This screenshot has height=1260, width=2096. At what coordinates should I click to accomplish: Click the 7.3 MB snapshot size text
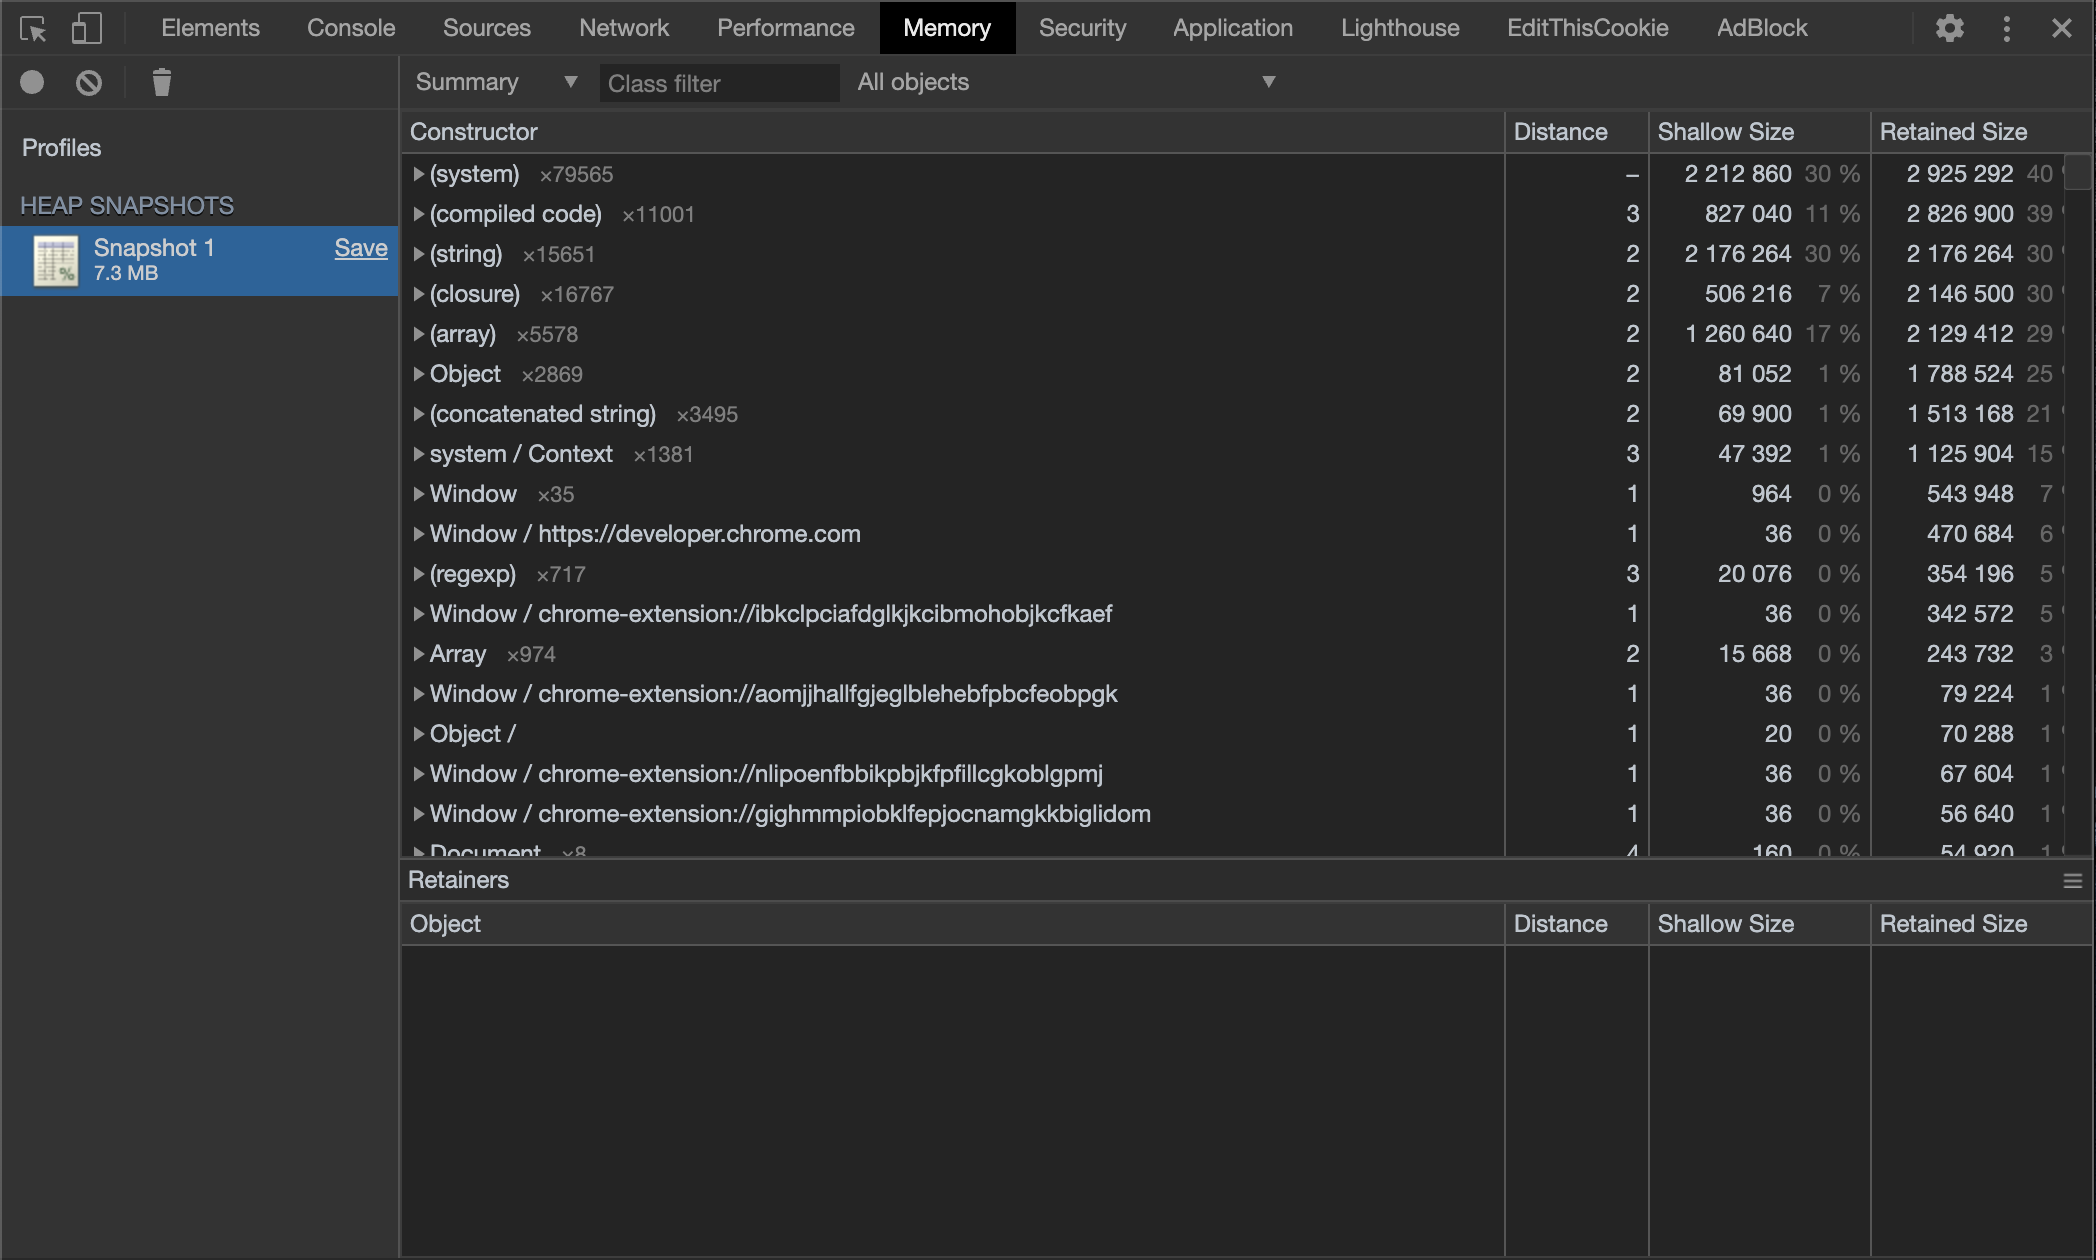[126, 273]
